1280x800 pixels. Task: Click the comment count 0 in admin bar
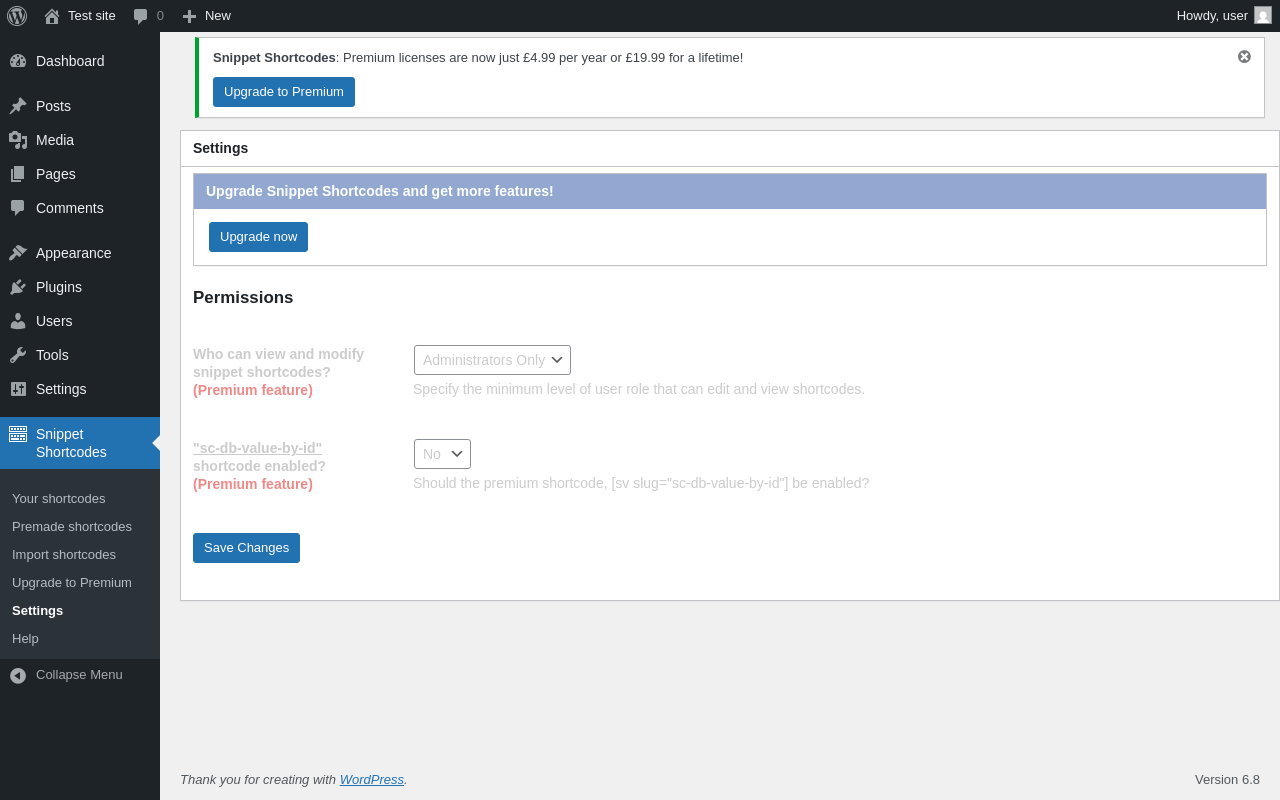pos(160,16)
